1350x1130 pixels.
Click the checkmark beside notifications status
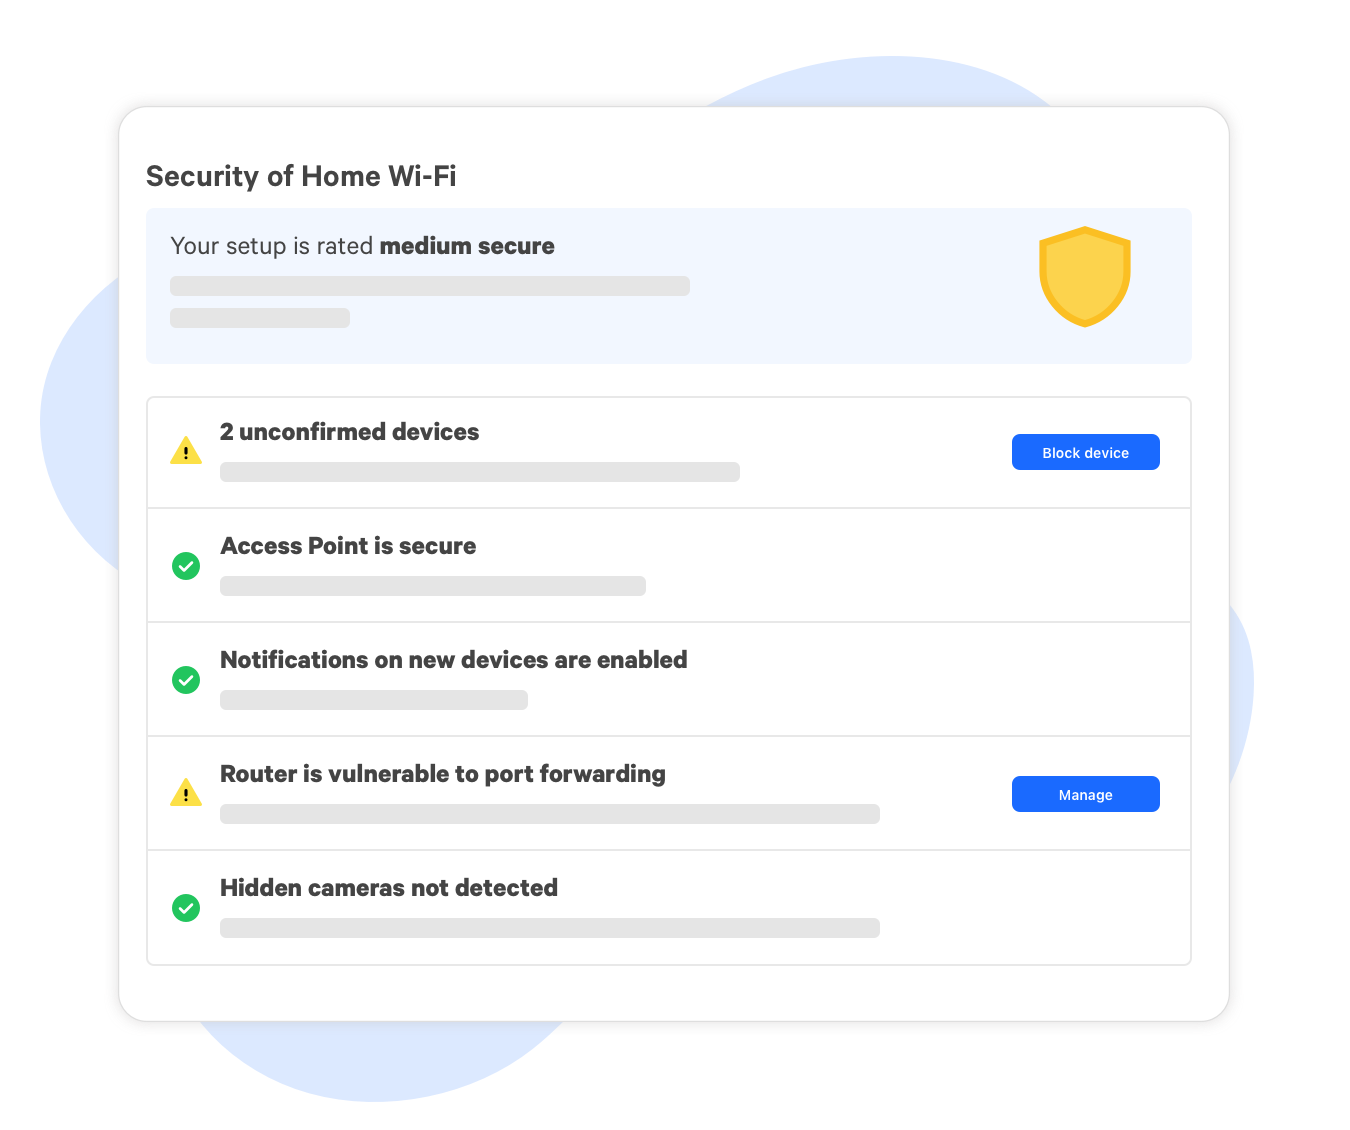[186, 680]
